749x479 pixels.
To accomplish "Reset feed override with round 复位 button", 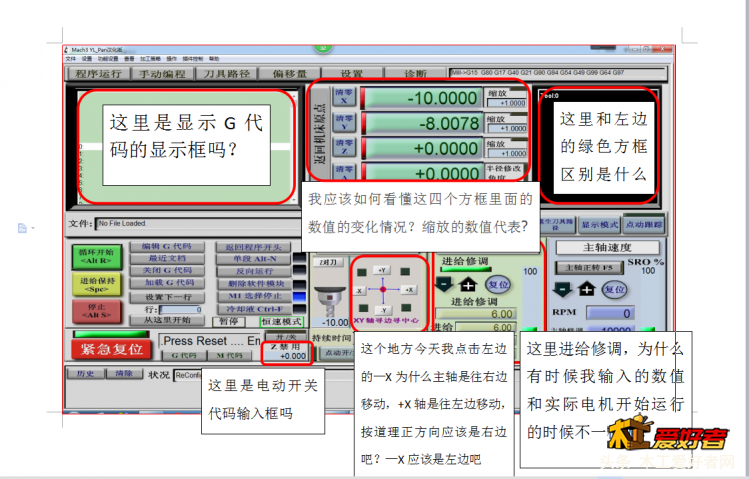I will (498, 285).
